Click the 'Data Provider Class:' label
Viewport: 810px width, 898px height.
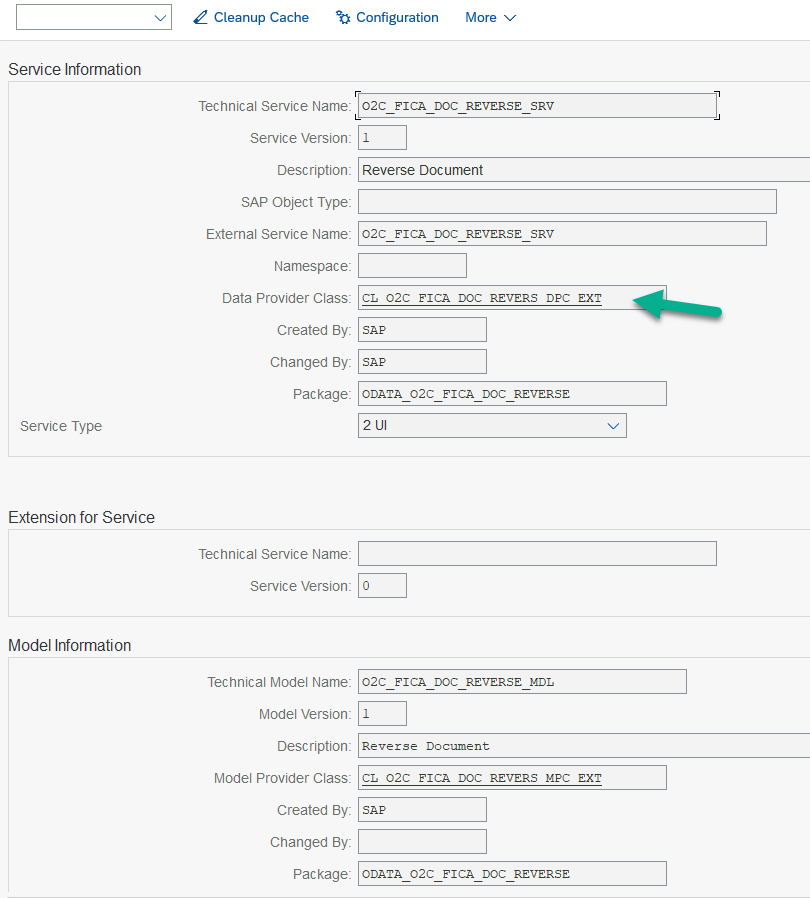[x=286, y=298]
